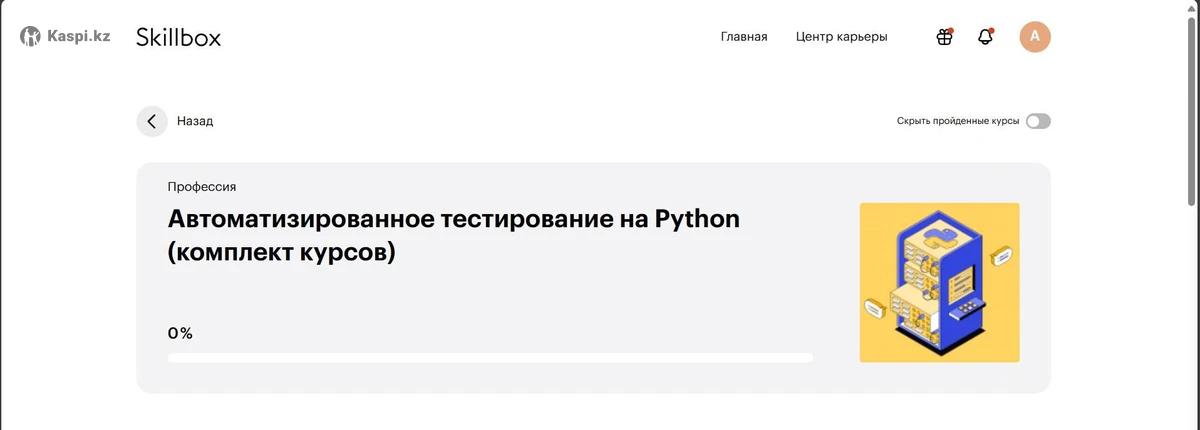Image resolution: width=1200 pixels, height=430 pixels.
Task: Go to the Главная menu item
Action: point(743,37)
